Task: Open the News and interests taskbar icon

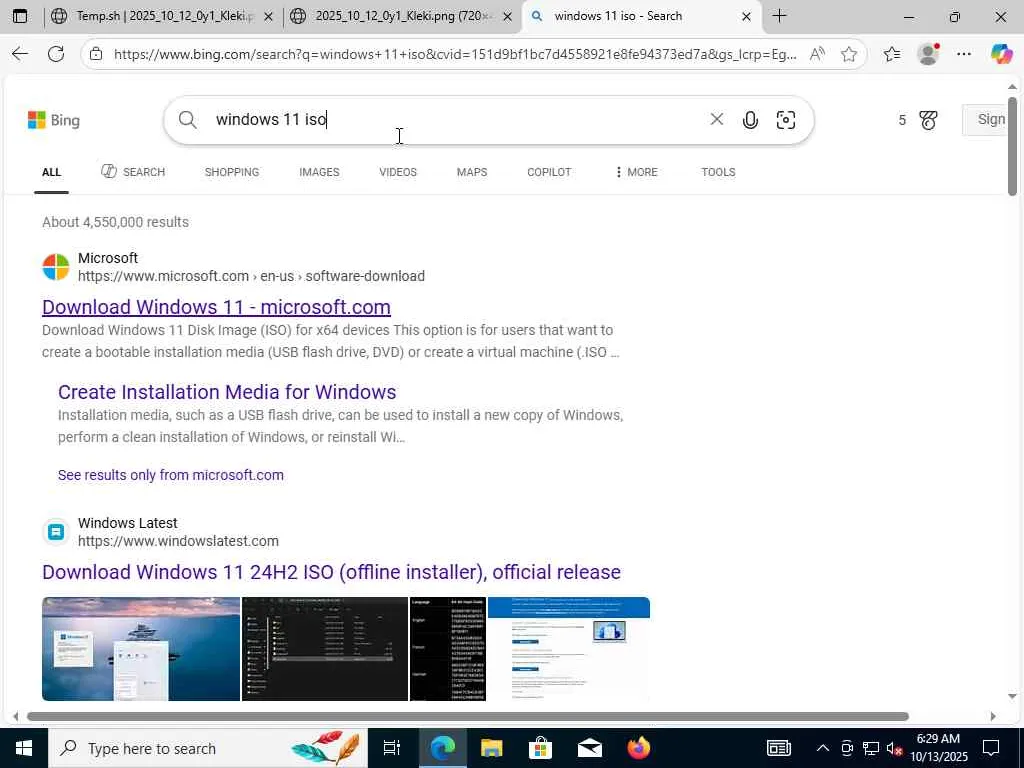Action: 778,748
